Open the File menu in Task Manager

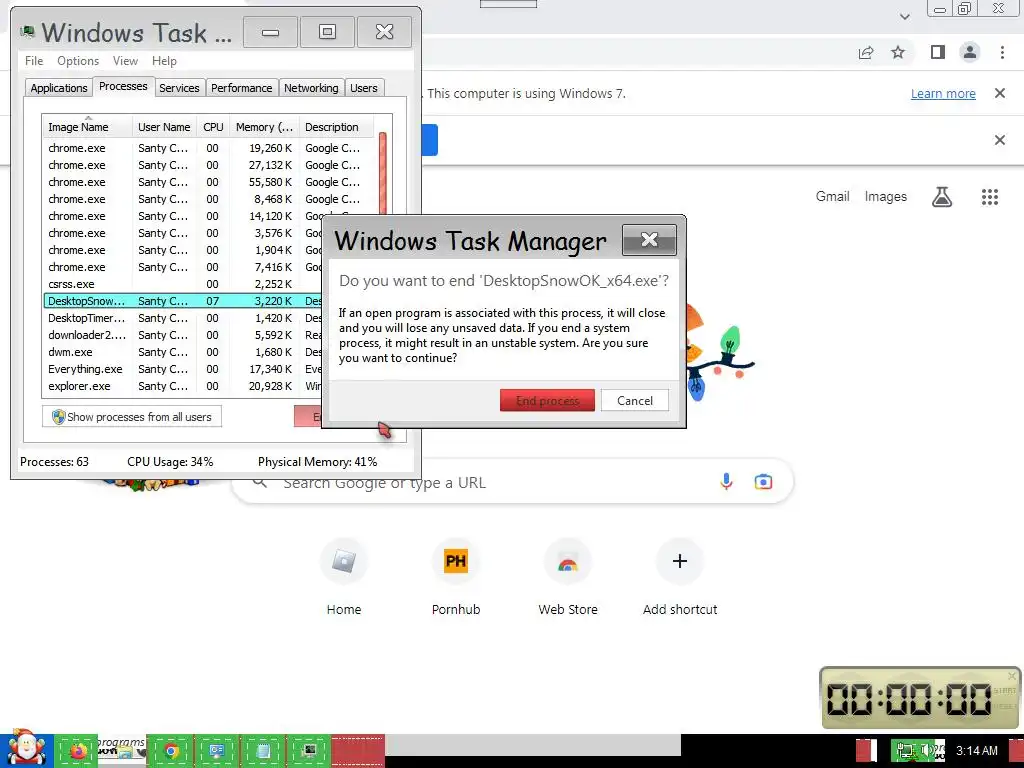click(x=34, y=61)
